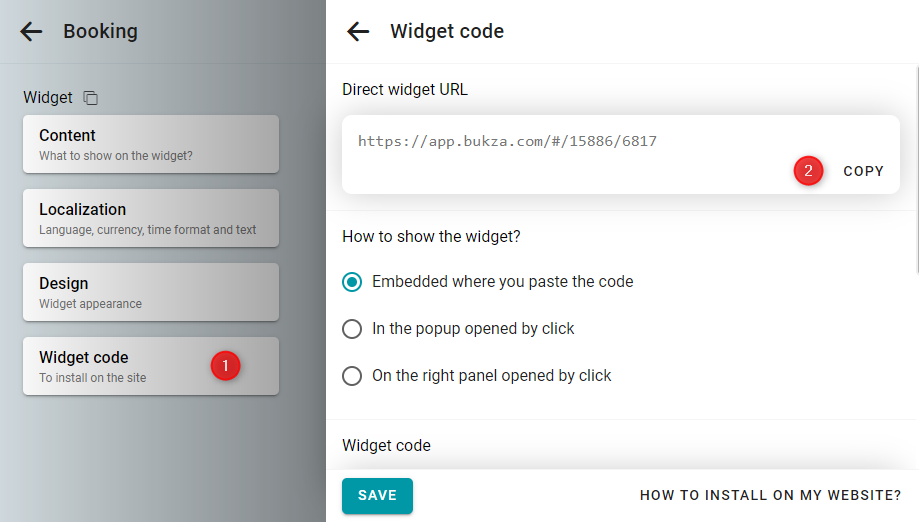Click the Direct widget URL label

(x=405, y=90)
